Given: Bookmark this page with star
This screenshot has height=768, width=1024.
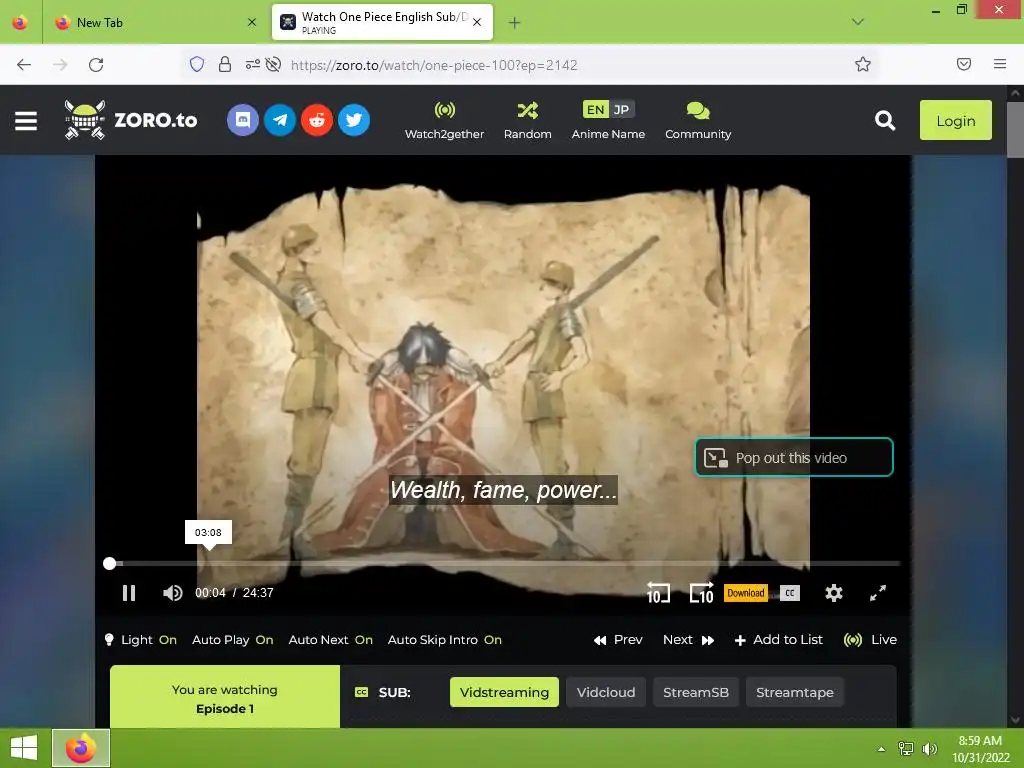Looking at the screenshot, I should pyautogui.click(x=863, y=64).
